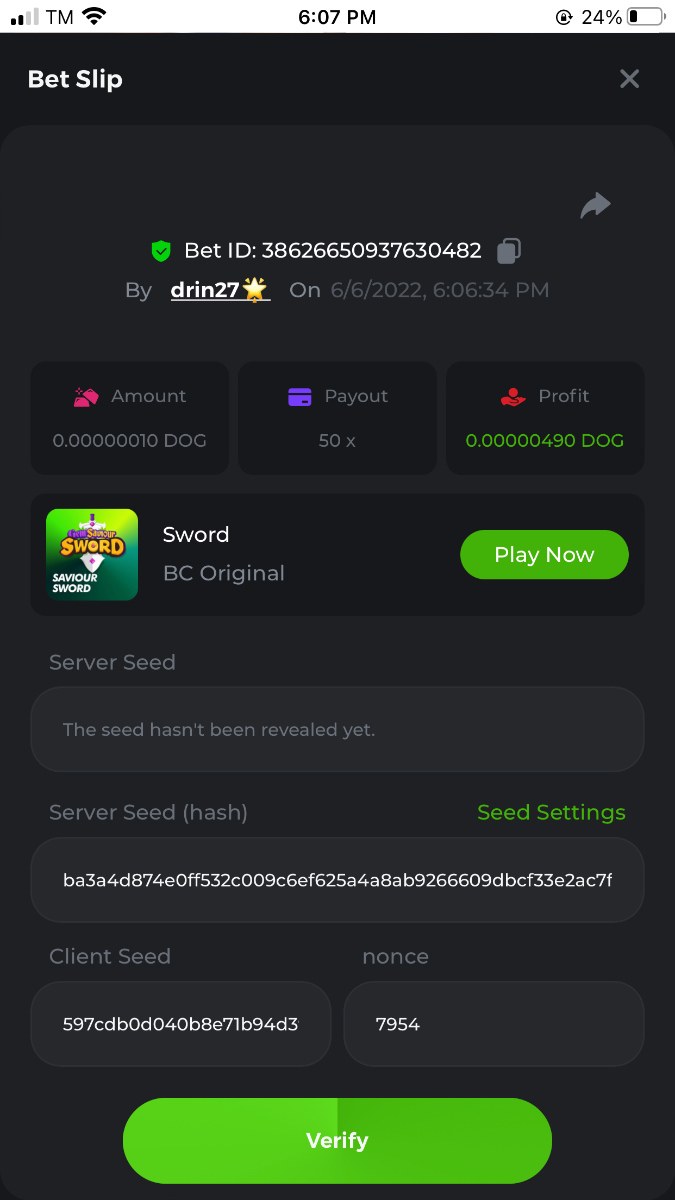Tap the Amount chips icon
This screenshot has height=1200, width=675.
click(x=86, y=397)
